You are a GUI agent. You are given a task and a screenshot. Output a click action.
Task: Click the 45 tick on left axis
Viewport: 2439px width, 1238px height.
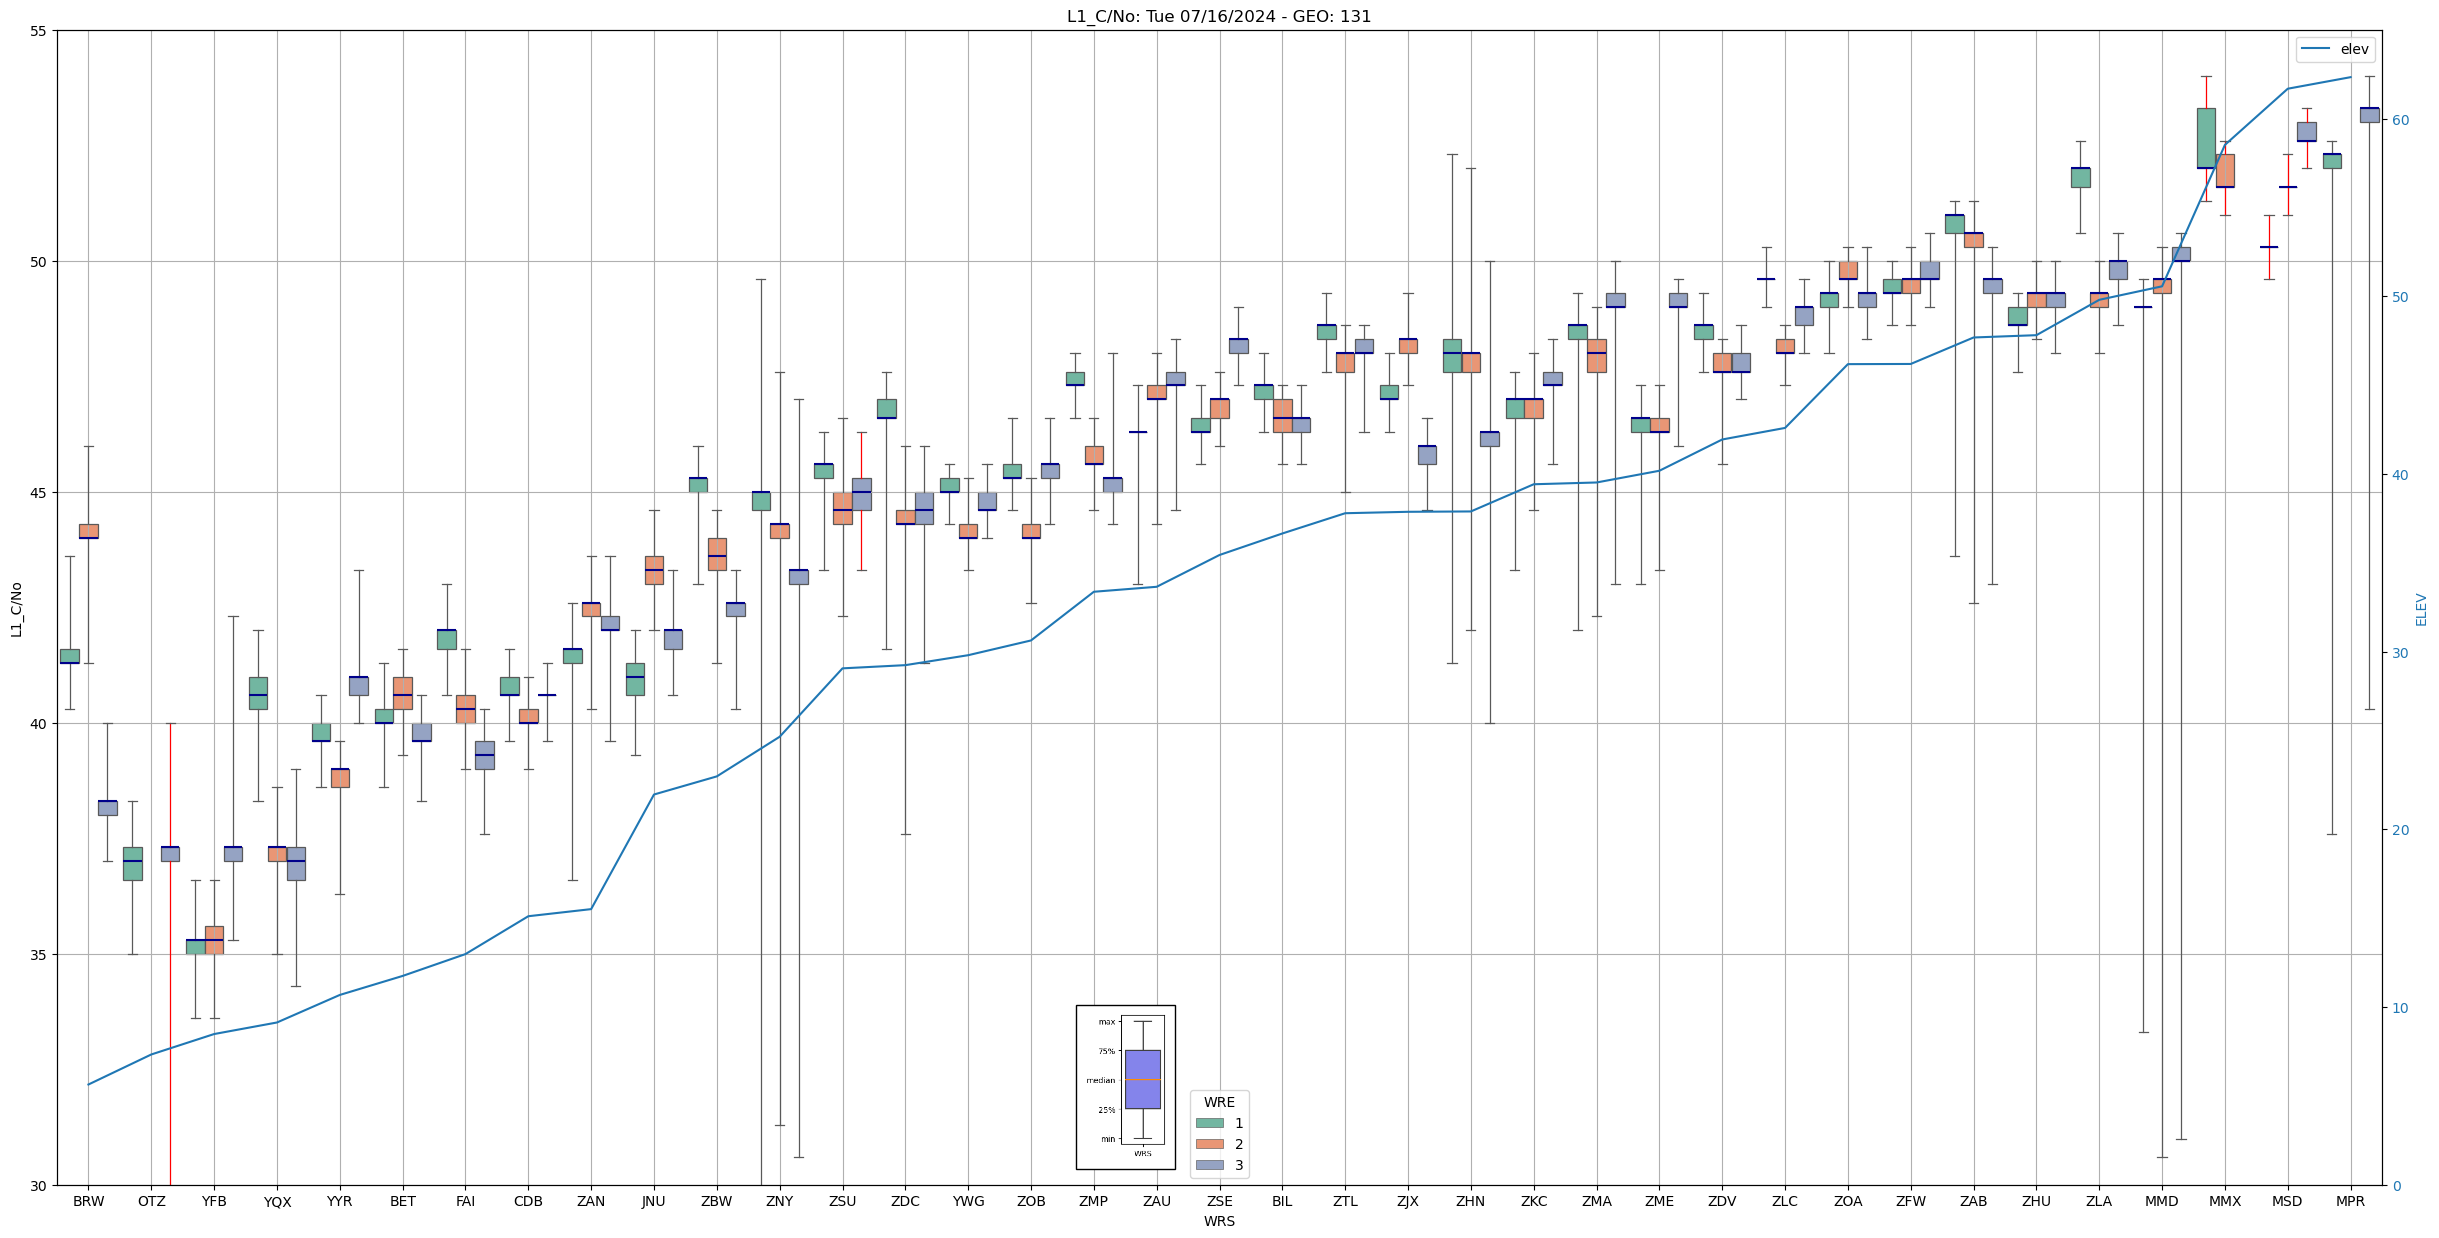pos(39,493)
